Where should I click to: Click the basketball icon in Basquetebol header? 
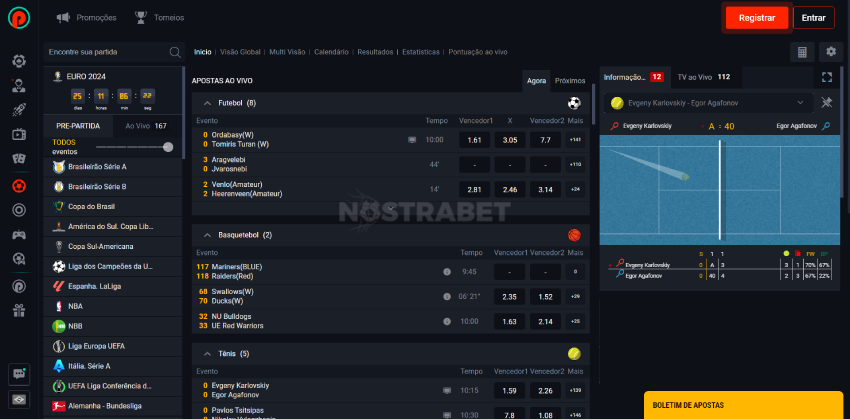point(574,235)
